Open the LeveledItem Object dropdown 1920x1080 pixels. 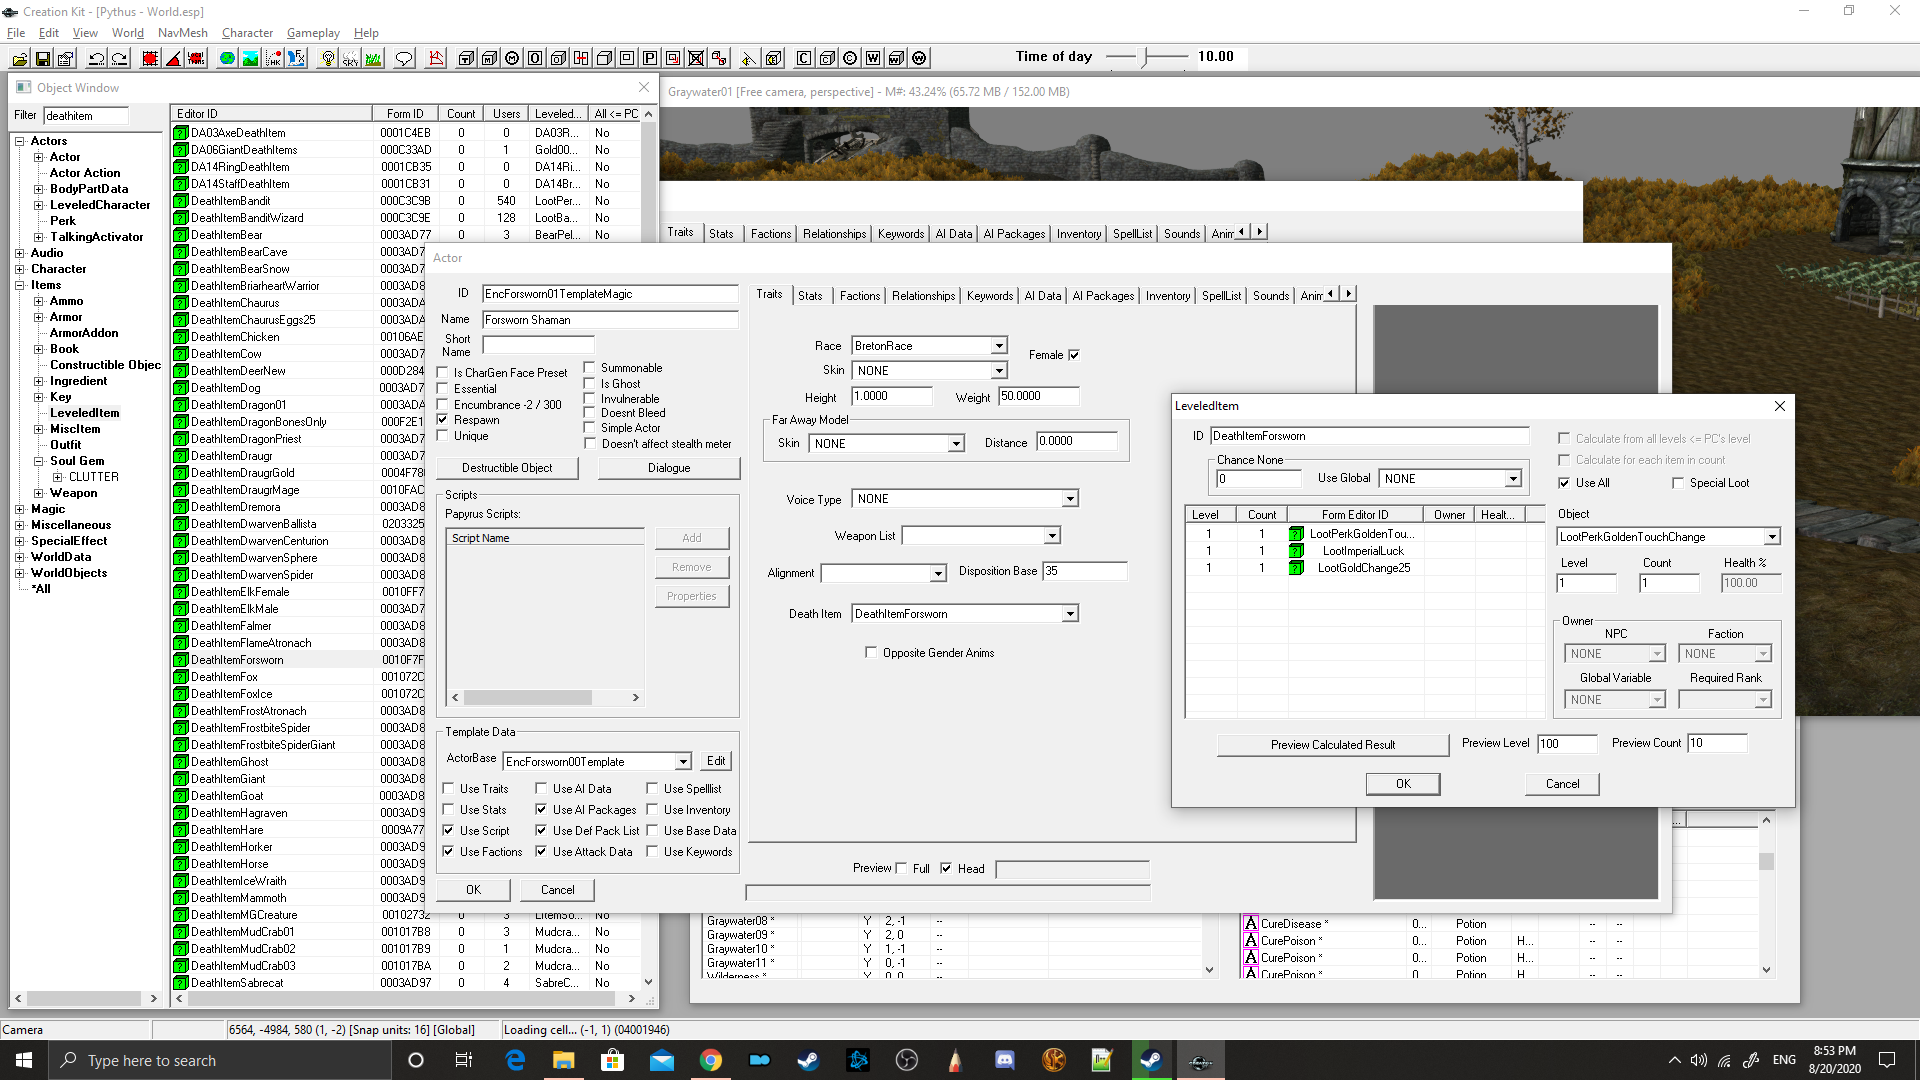point(1771,537)
